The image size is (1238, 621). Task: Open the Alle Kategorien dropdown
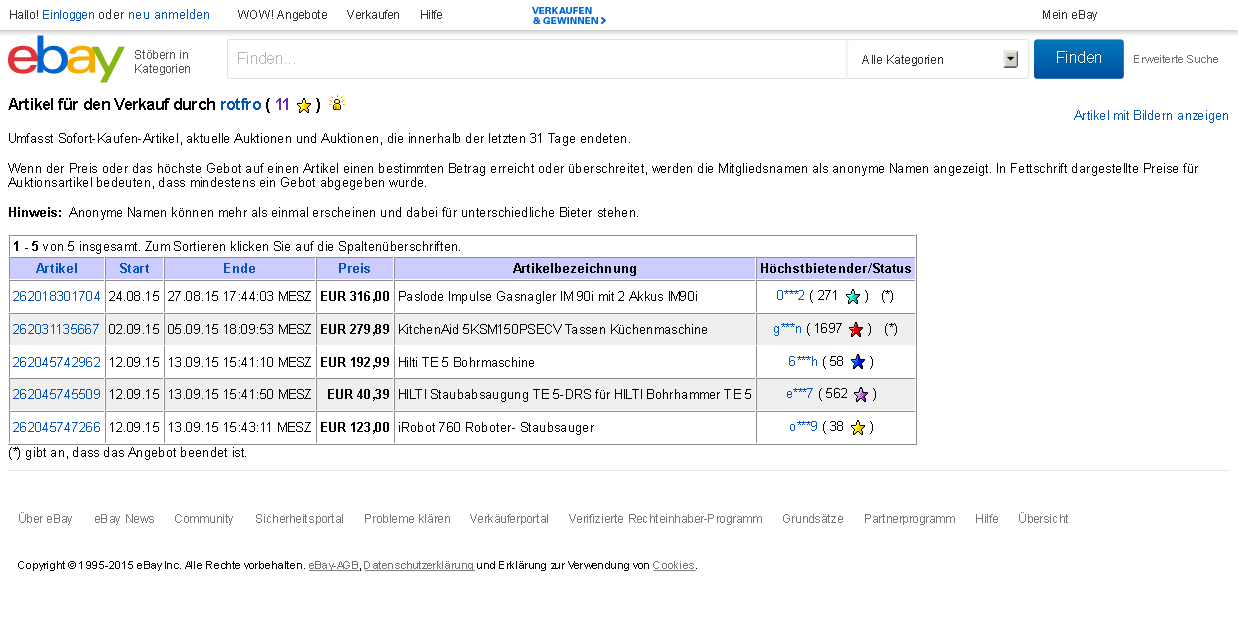pyautogui.click(x=940, y=59)
